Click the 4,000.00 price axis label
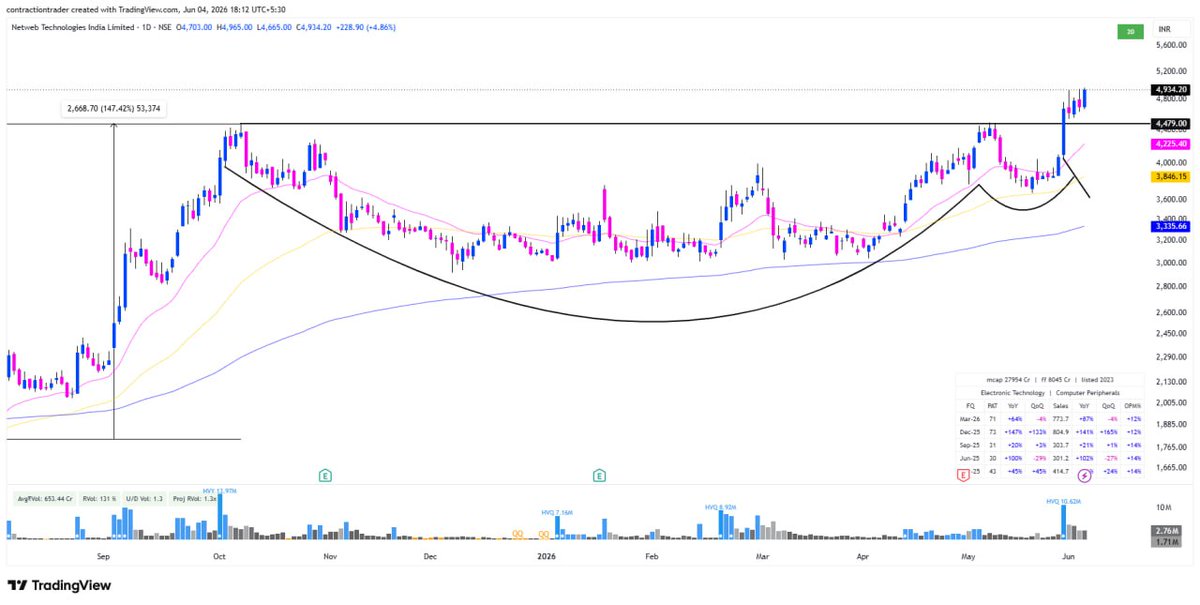The width and height of the screenshot is (1200, 605). [1170, 162]
